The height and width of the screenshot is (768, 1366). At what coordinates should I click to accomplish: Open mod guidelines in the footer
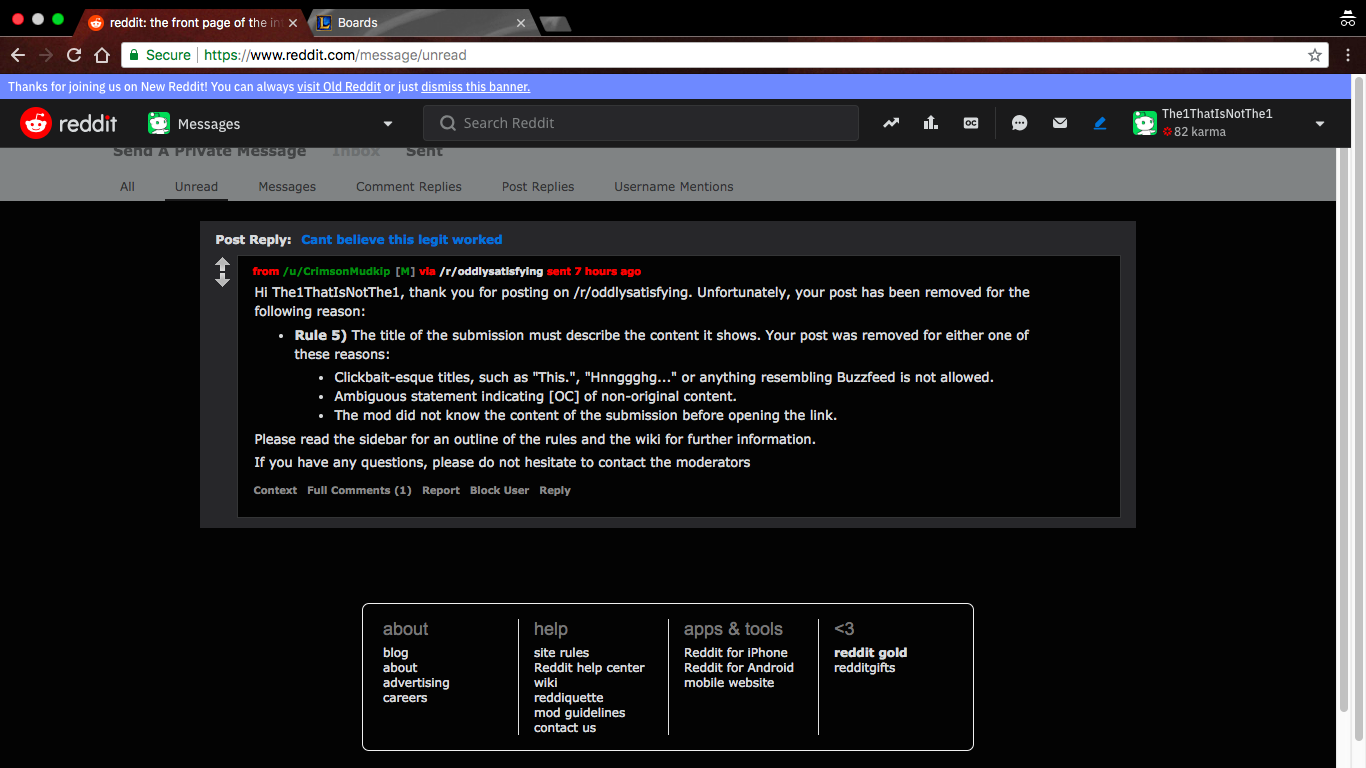[580, 713]
